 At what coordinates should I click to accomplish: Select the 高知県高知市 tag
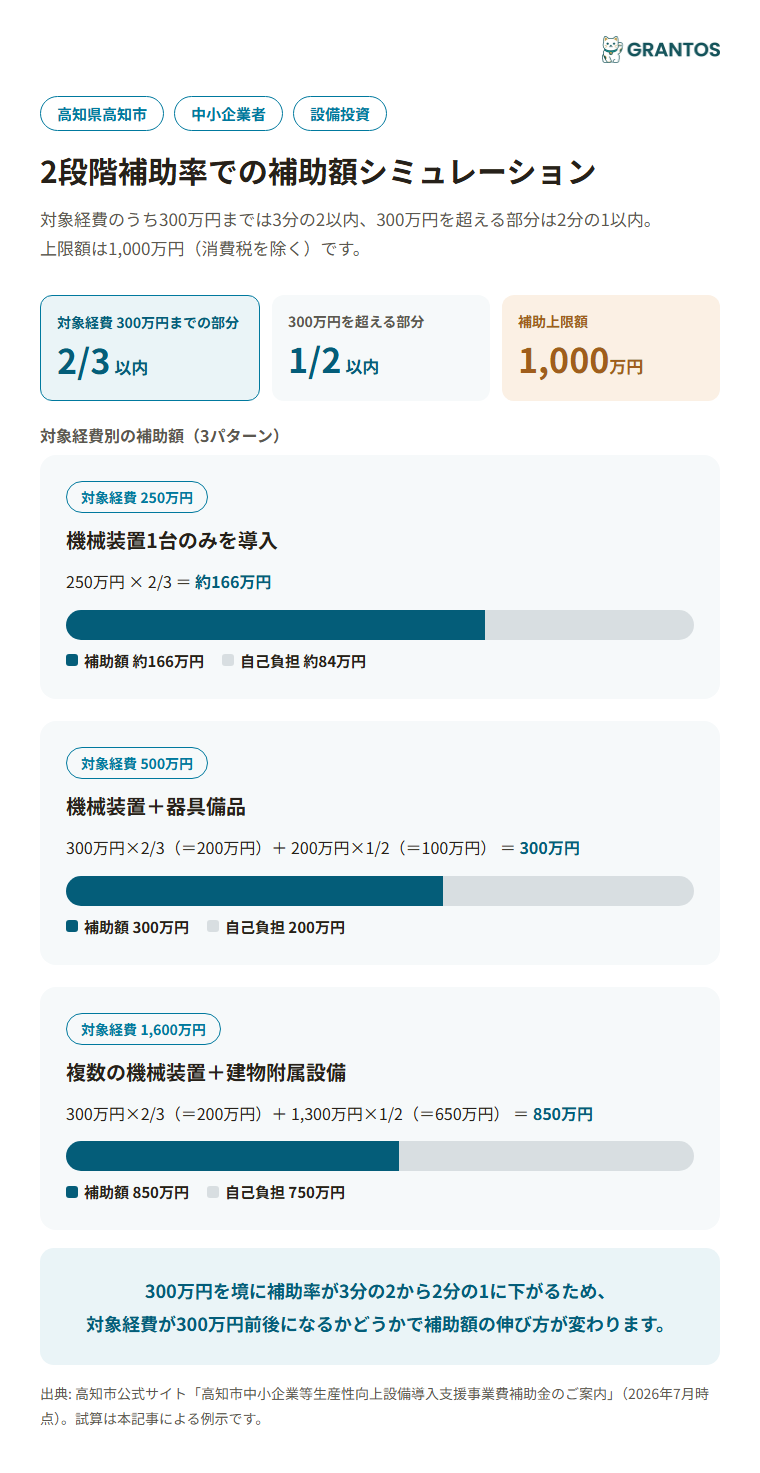pyautogui.click(x=101, y=114)
